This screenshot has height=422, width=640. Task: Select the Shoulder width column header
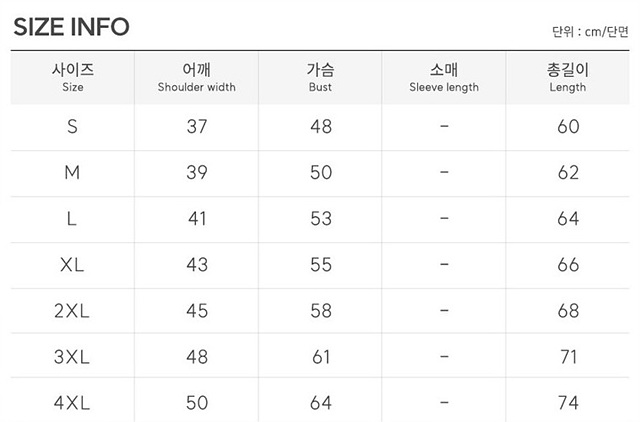click(197, 78)
